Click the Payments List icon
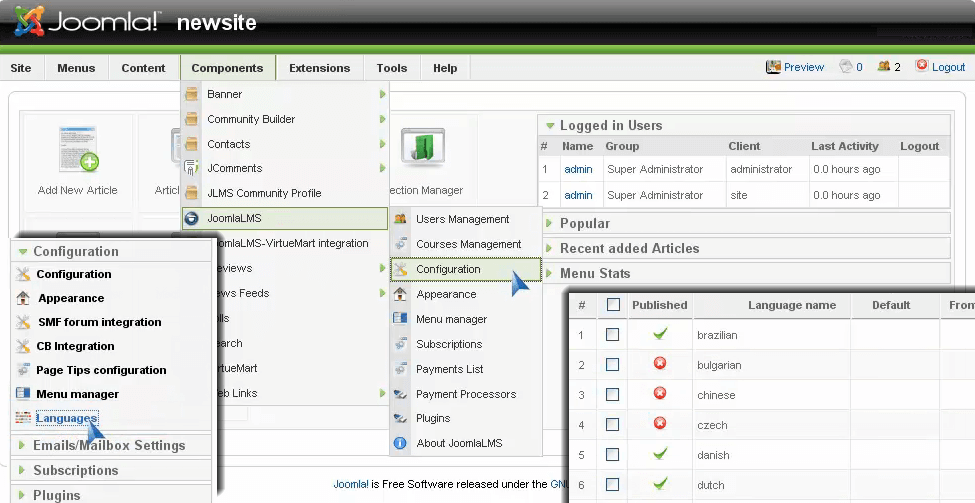This screenshot has height=503, width=975. pyautogui.click(x=400, y=369)
